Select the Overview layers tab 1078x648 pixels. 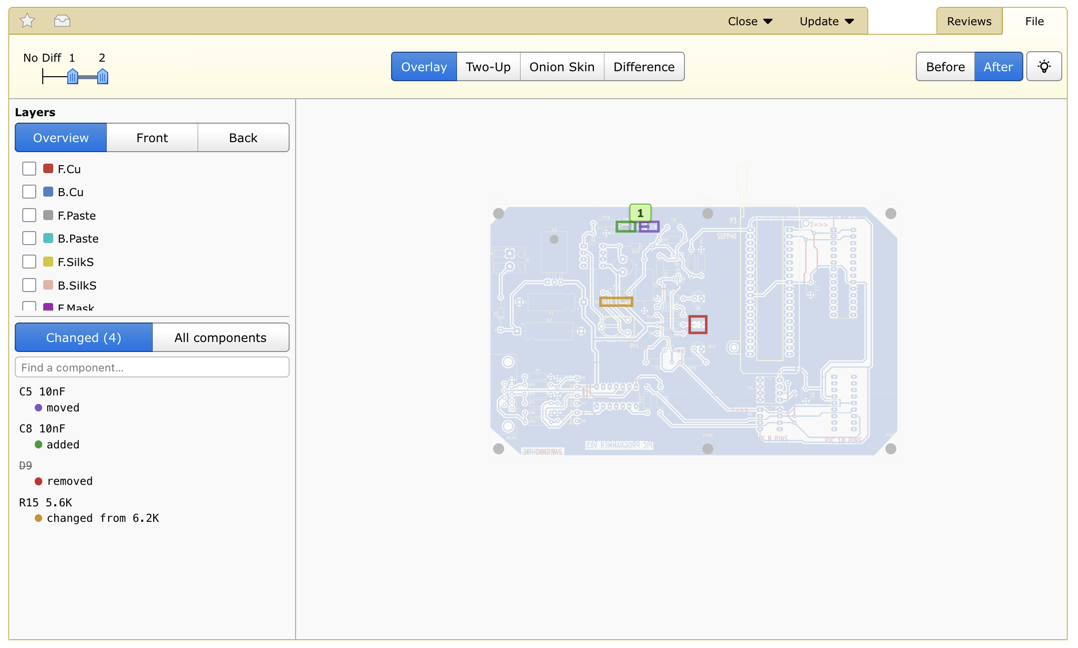tap(60, 137)
